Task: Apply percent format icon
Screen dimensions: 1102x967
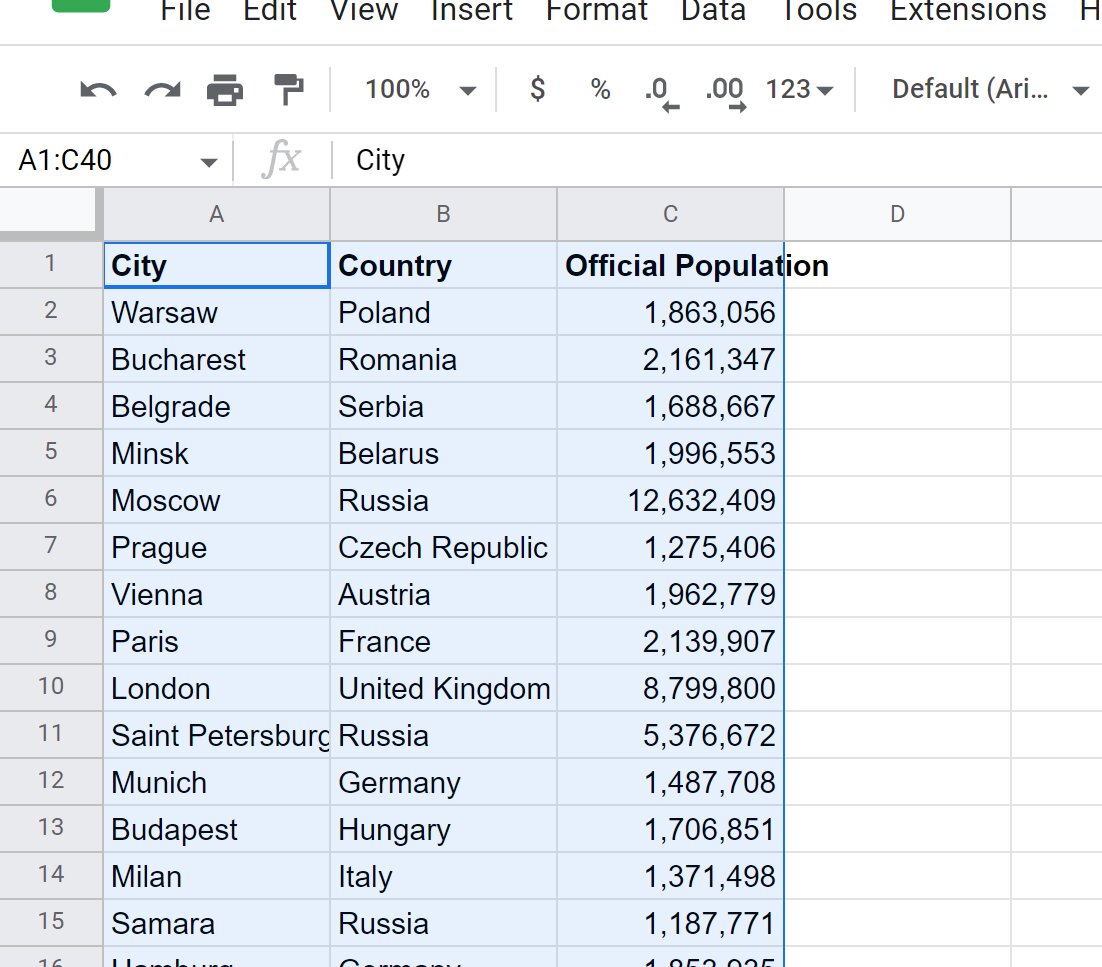Action: (600, 90)
